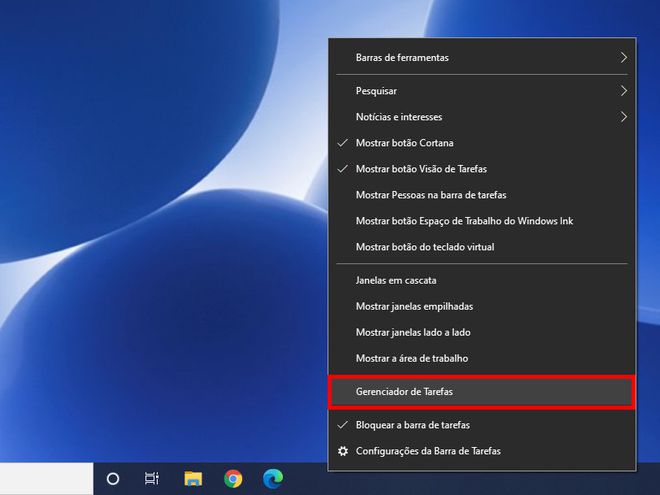This screenshot has width=660, height=495.
Task: Click the taskbar search box
Action: pos(46,479)
